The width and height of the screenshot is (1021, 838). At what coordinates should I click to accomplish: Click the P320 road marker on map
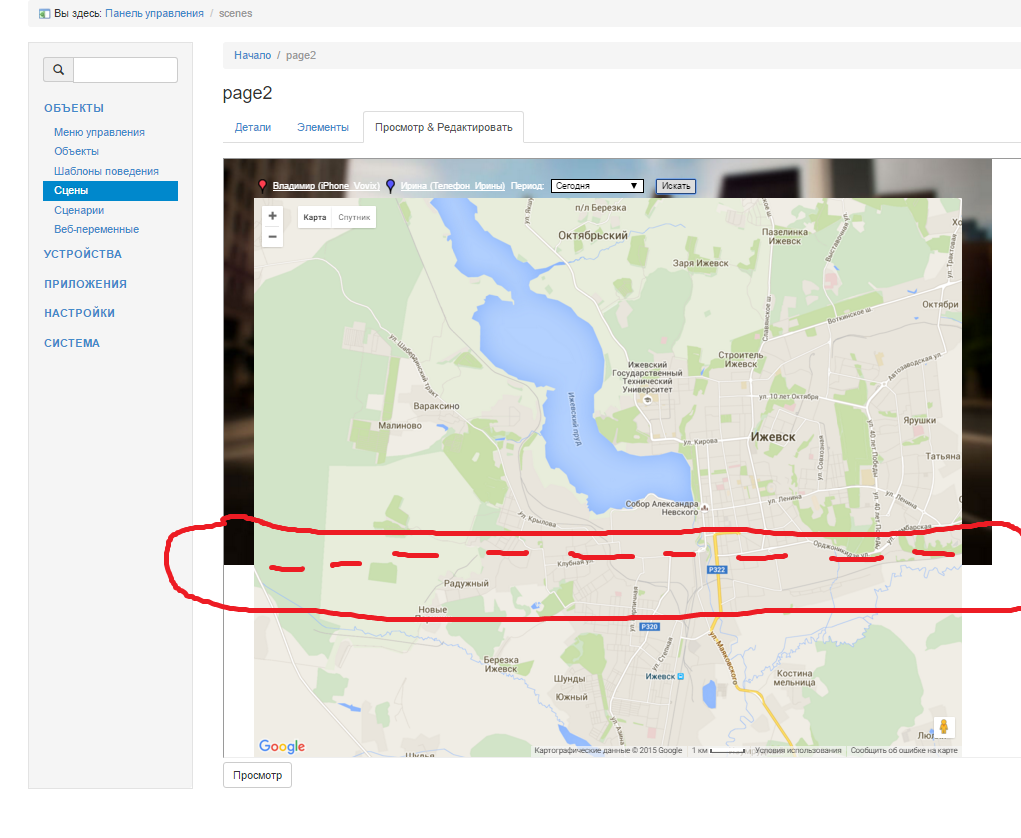pos(649,626)
